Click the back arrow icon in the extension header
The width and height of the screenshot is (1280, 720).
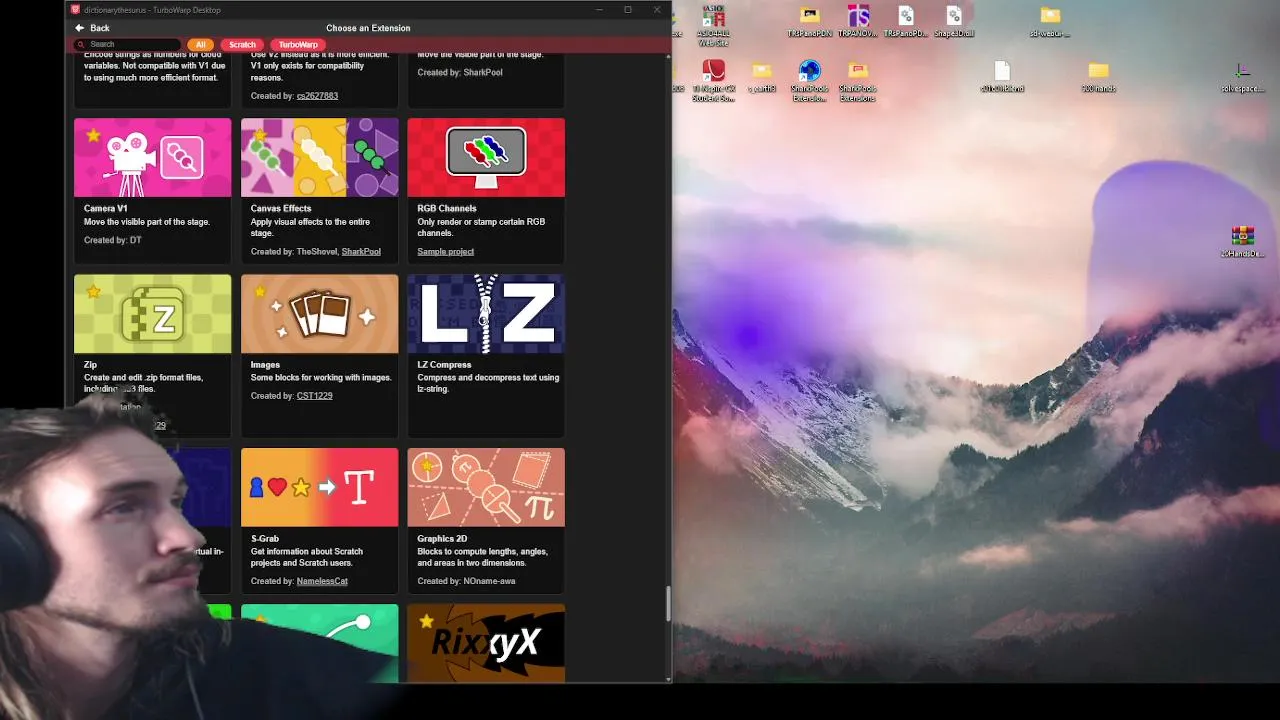(x=80, y=28)
